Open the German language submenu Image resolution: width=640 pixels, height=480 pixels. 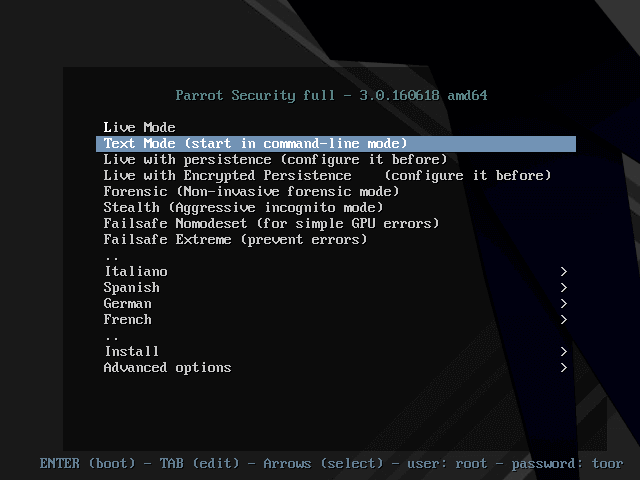tap(127, 303)
